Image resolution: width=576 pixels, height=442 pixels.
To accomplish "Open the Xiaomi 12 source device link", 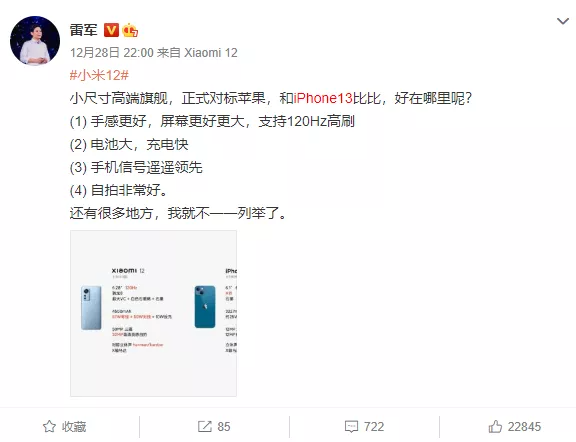I will tap(210, 53).
